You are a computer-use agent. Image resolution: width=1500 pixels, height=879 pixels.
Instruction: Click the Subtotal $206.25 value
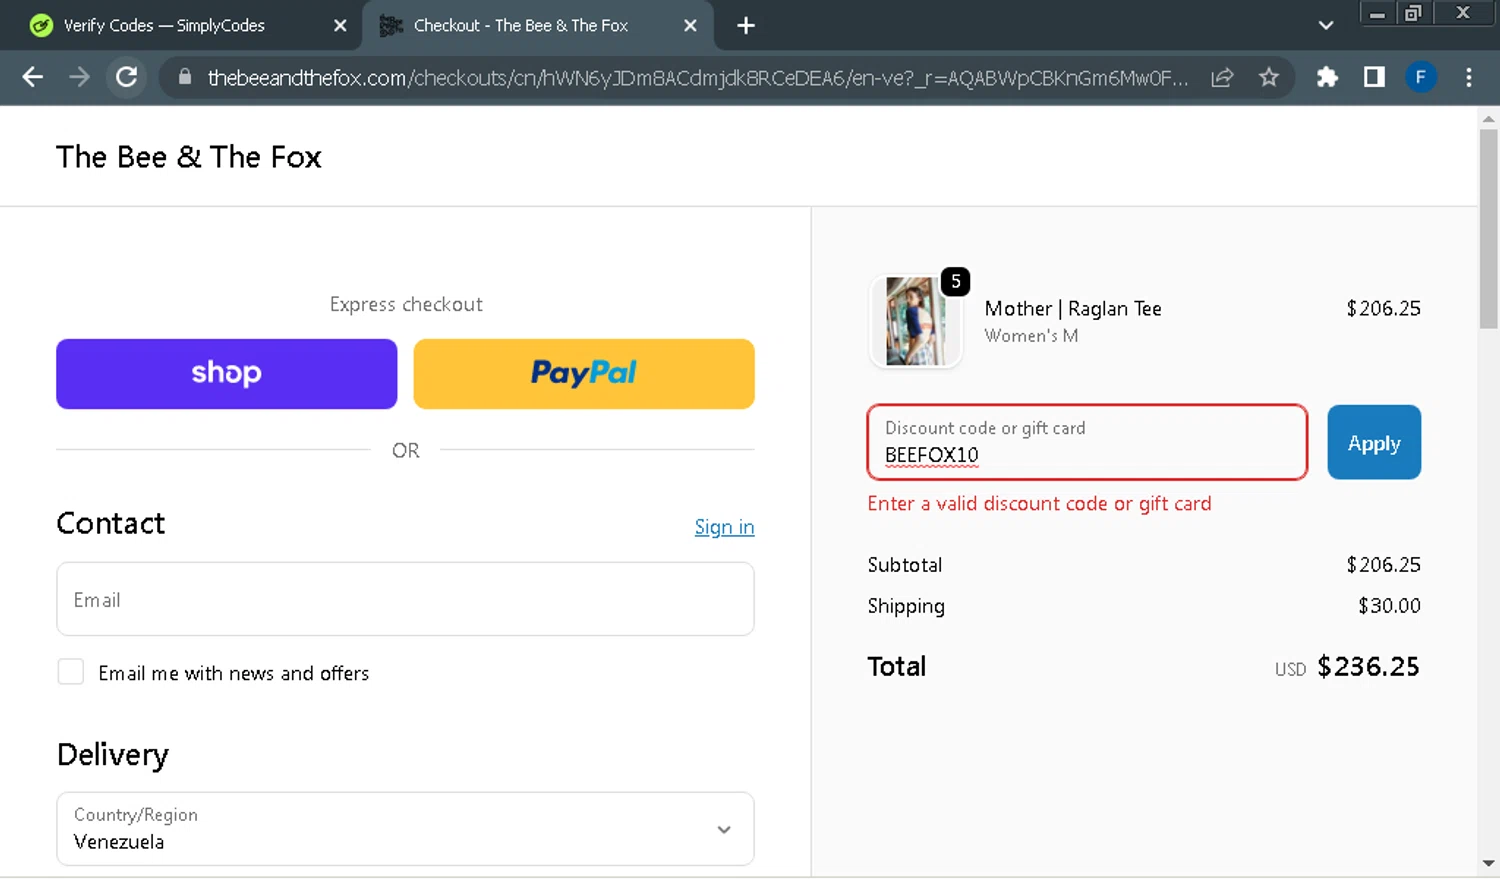[1383, 565]
